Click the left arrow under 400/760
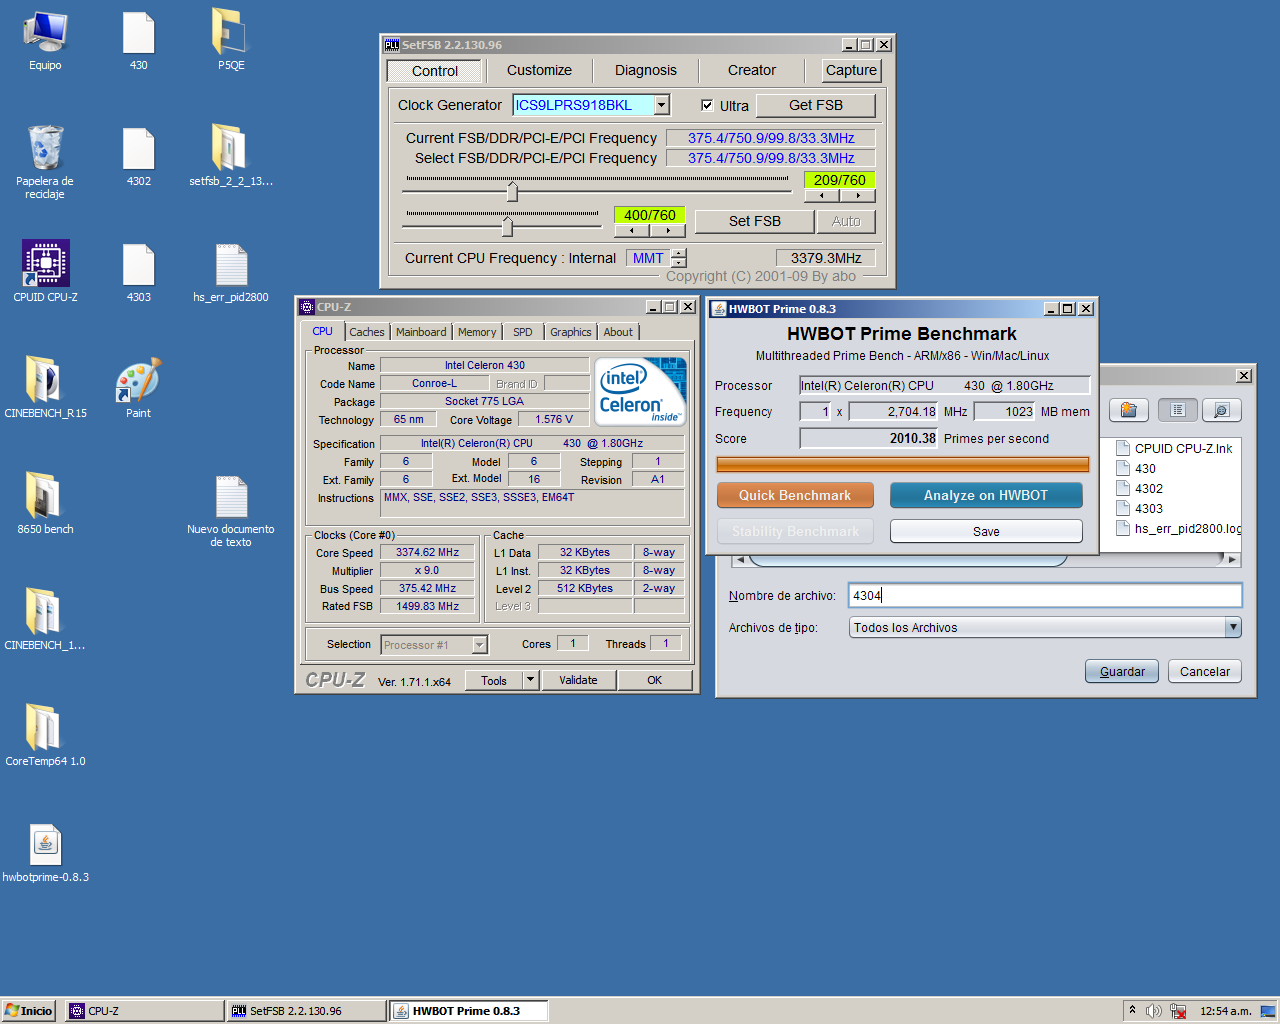This screenshot has width=1280, height=1024. pyautogui.click(x=631, y=230)
